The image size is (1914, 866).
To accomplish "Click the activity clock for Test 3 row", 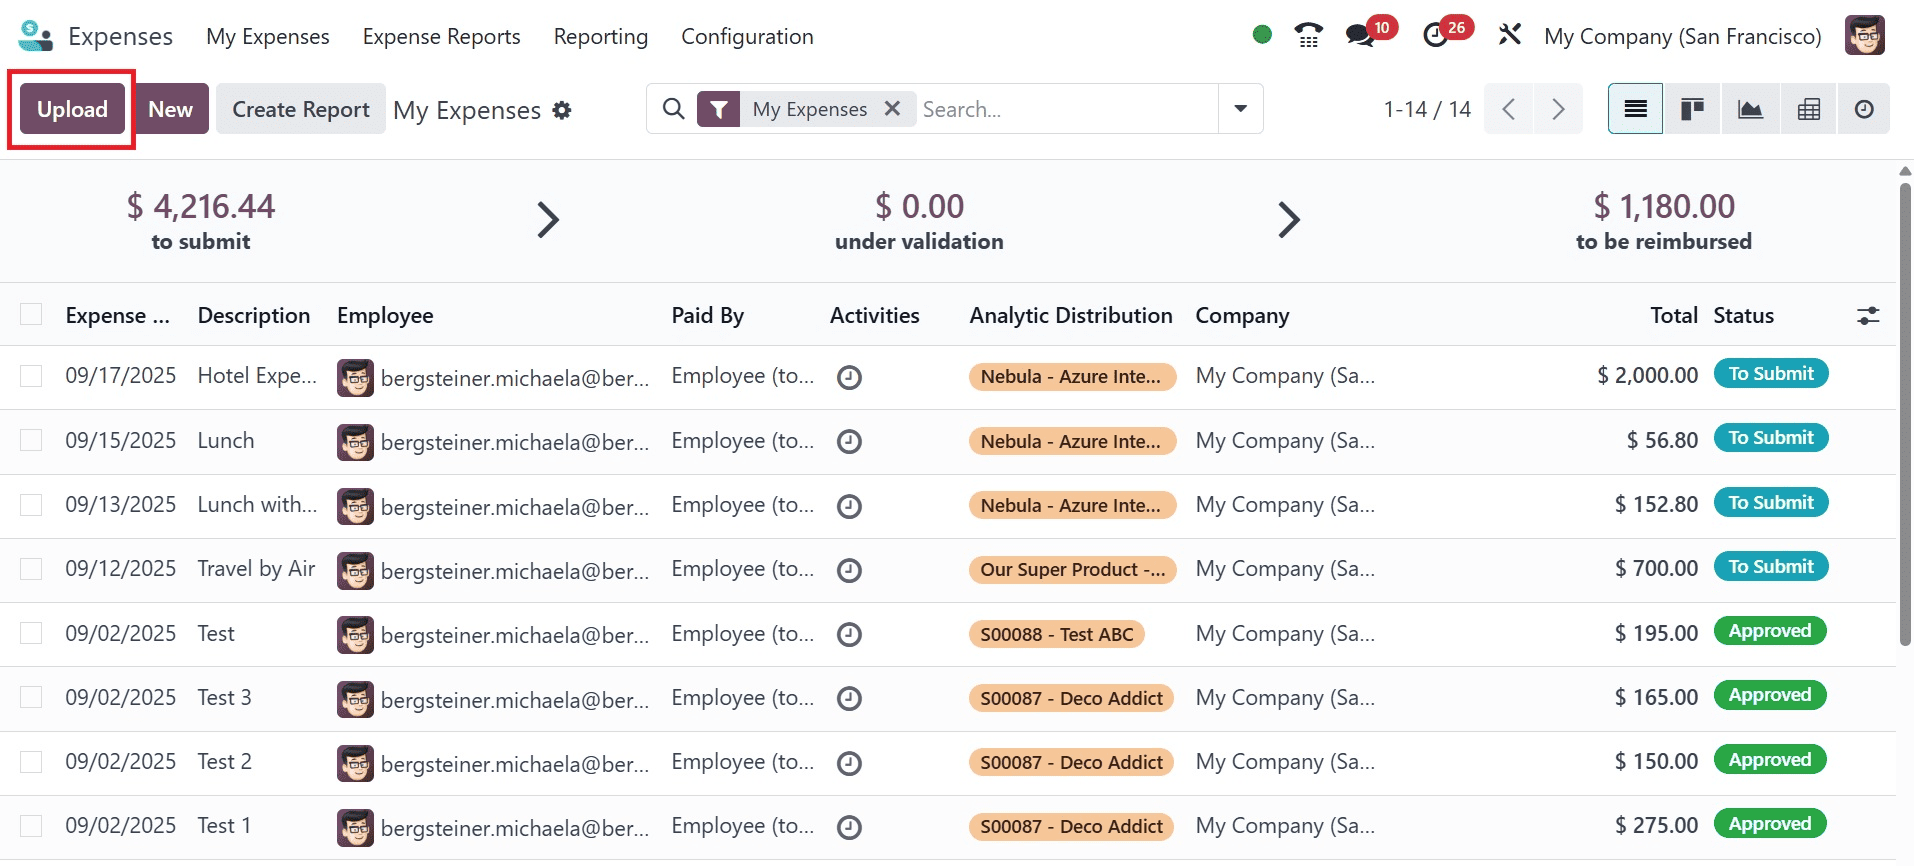I will 849,699.
